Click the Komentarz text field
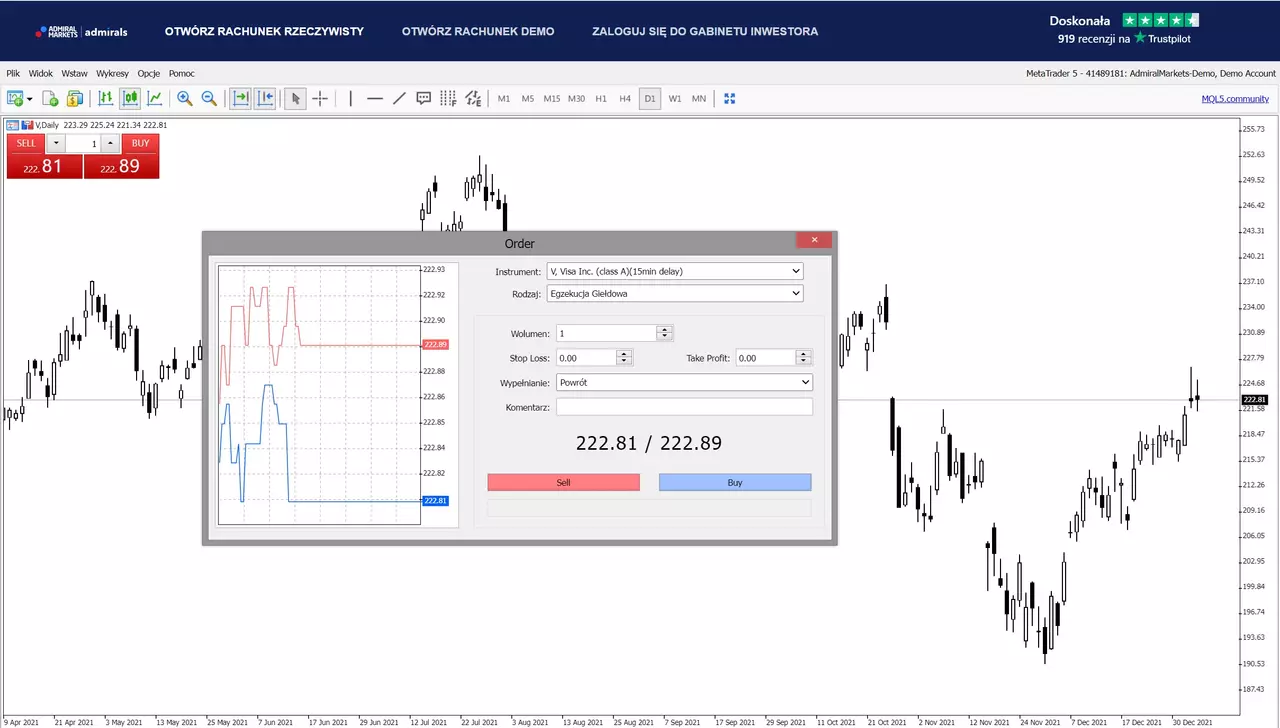The height and width of the screenshot is (728, 1280). pyautogui.click(x=685, y=407)
